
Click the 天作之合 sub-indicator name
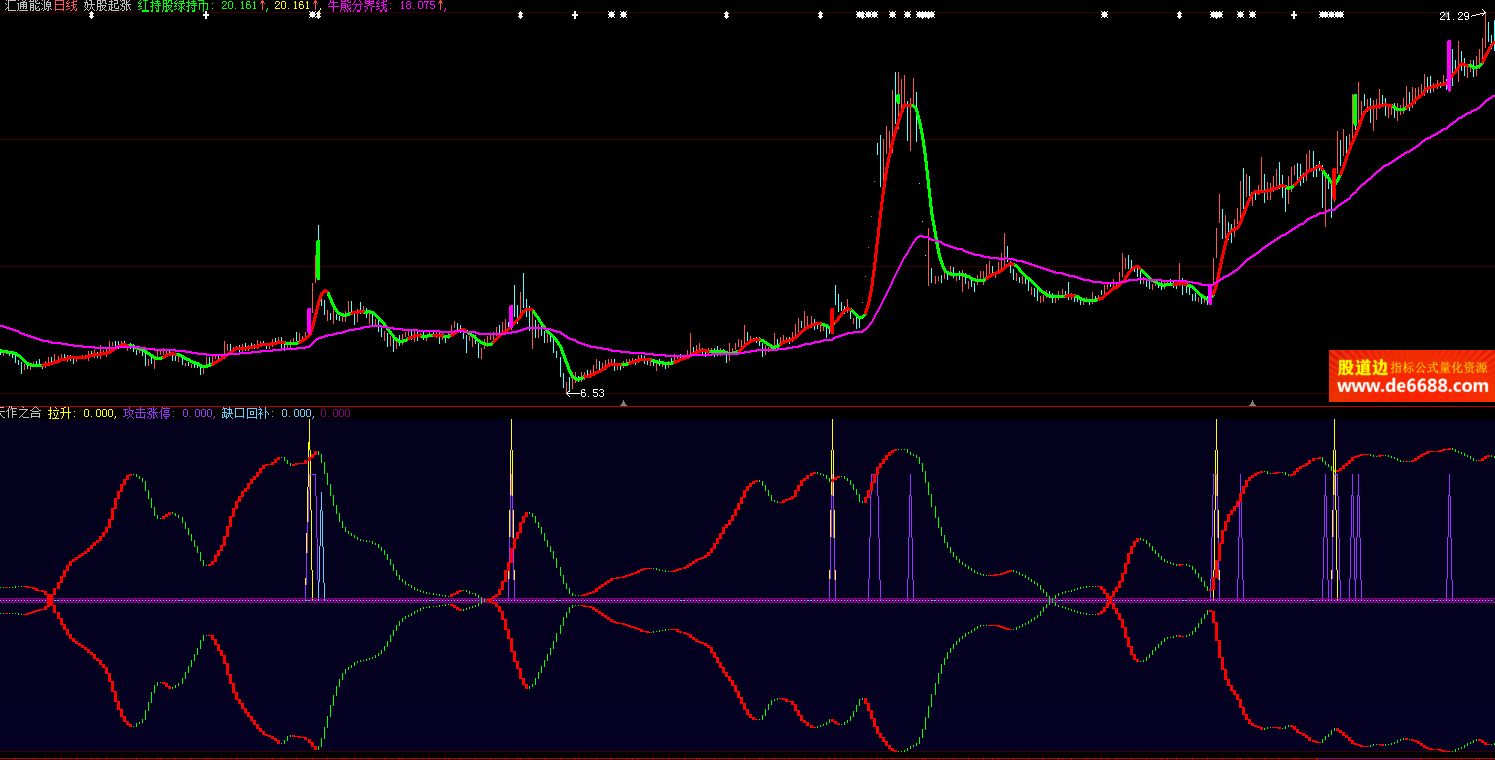click(x=20, y=413)
